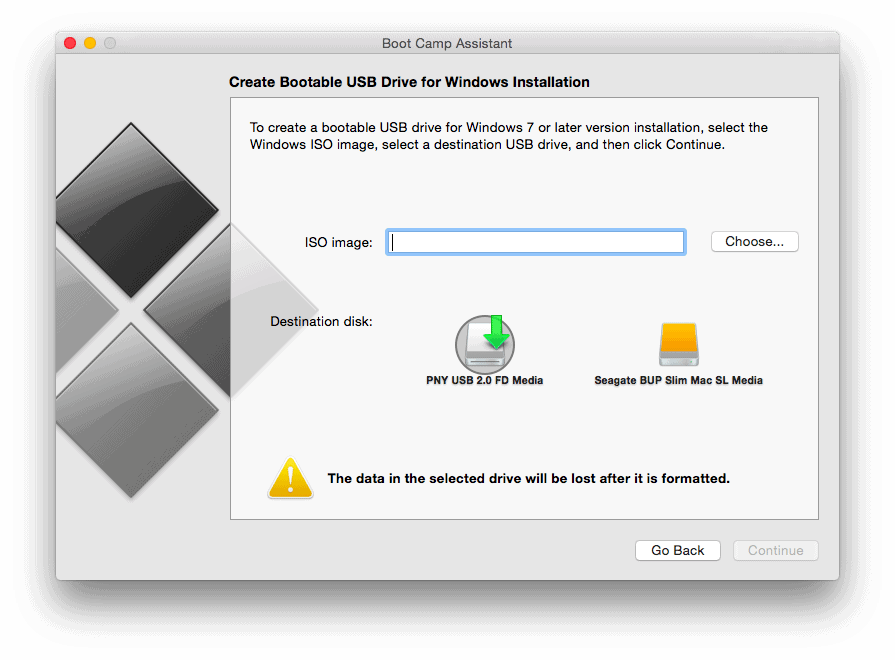Click inside the ISO image text field
The image size is (895, 660).
(x=535, y=241)
